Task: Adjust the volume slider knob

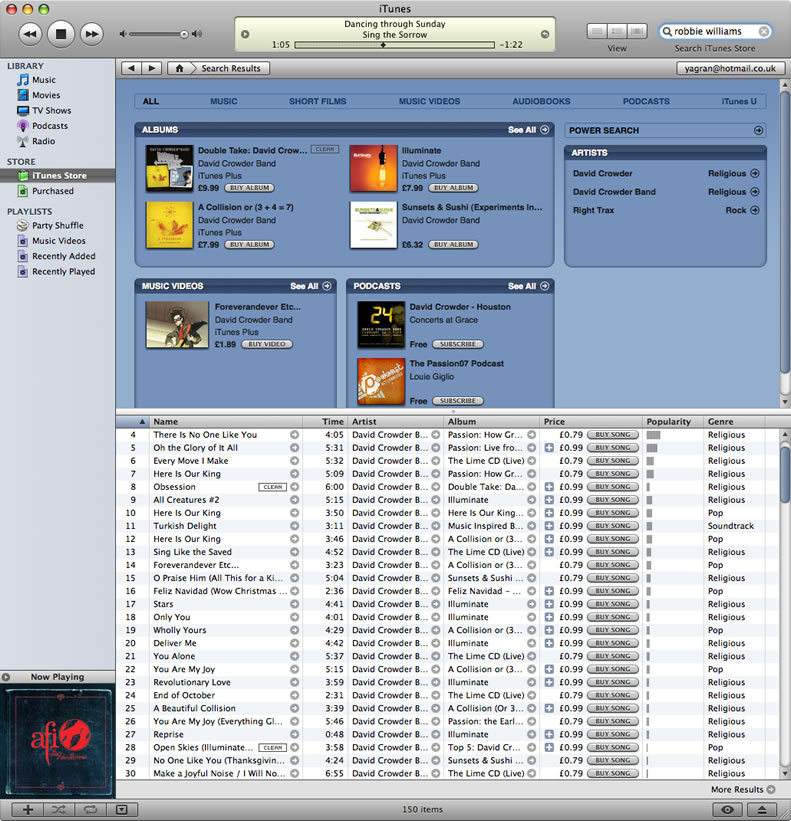Action: point(184,34)
